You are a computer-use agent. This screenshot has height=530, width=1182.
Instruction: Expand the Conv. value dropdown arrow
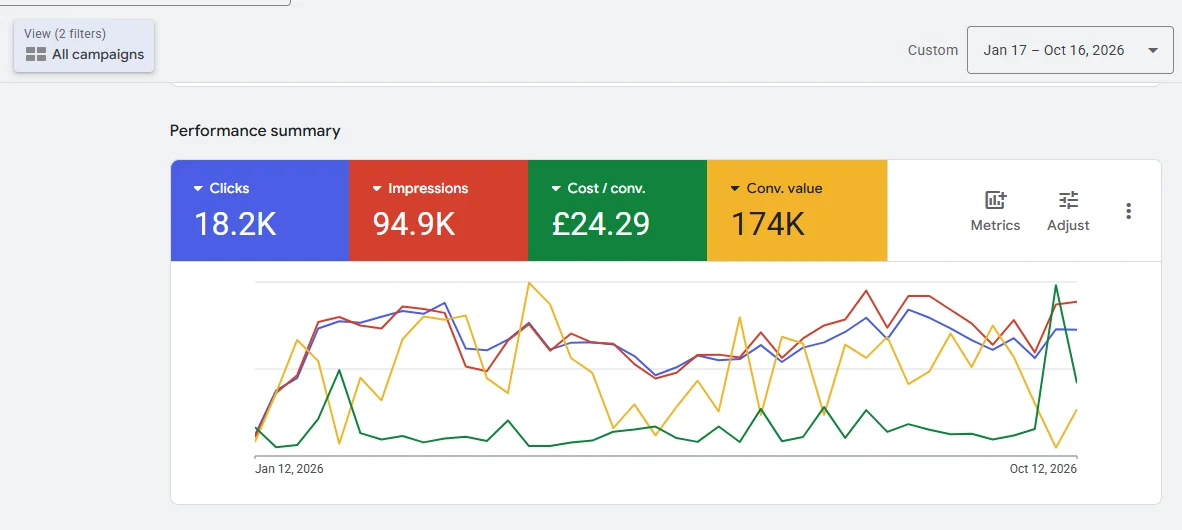pyautogui.click(x=735, y=188)
